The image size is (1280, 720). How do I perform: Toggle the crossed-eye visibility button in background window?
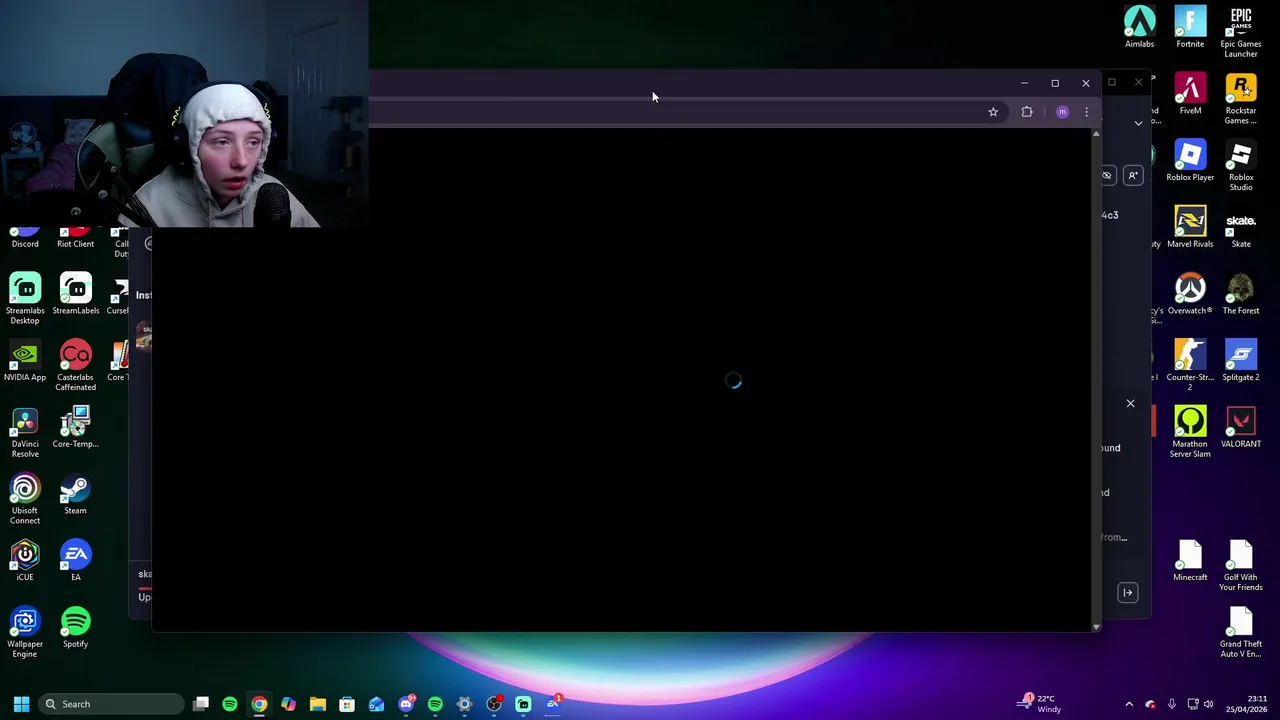[1107, 176]
